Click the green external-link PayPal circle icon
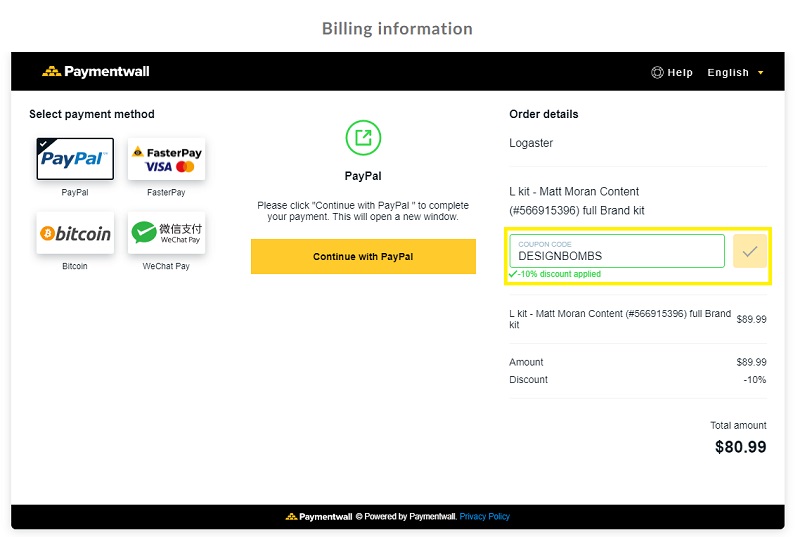This screenshot has height=537, width=800. (363, 138)
